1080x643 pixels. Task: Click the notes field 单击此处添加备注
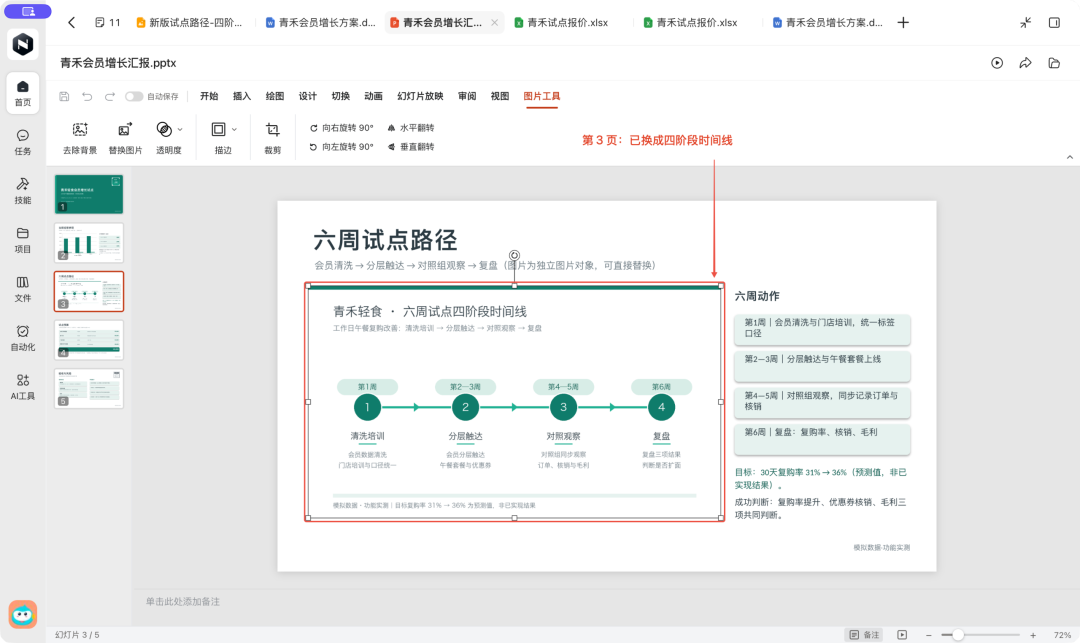point(183,602)
